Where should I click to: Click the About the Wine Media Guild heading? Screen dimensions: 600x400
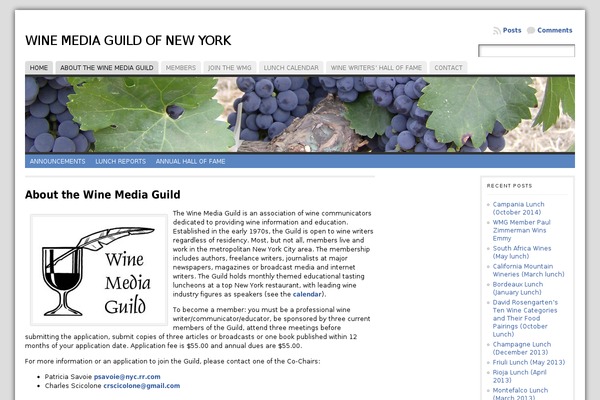coord(103,194)
